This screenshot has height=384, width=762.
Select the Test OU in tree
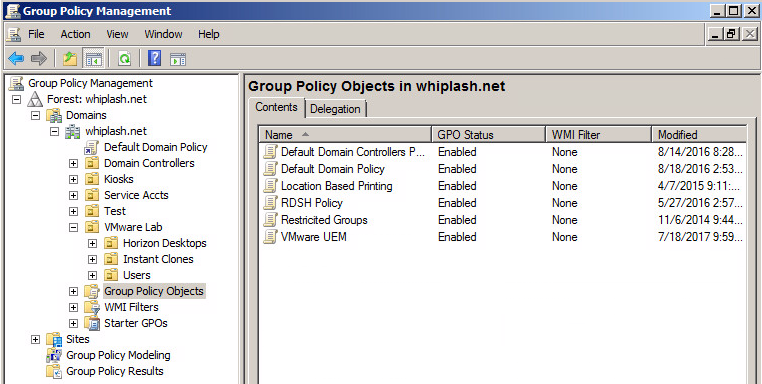point(115,211)
